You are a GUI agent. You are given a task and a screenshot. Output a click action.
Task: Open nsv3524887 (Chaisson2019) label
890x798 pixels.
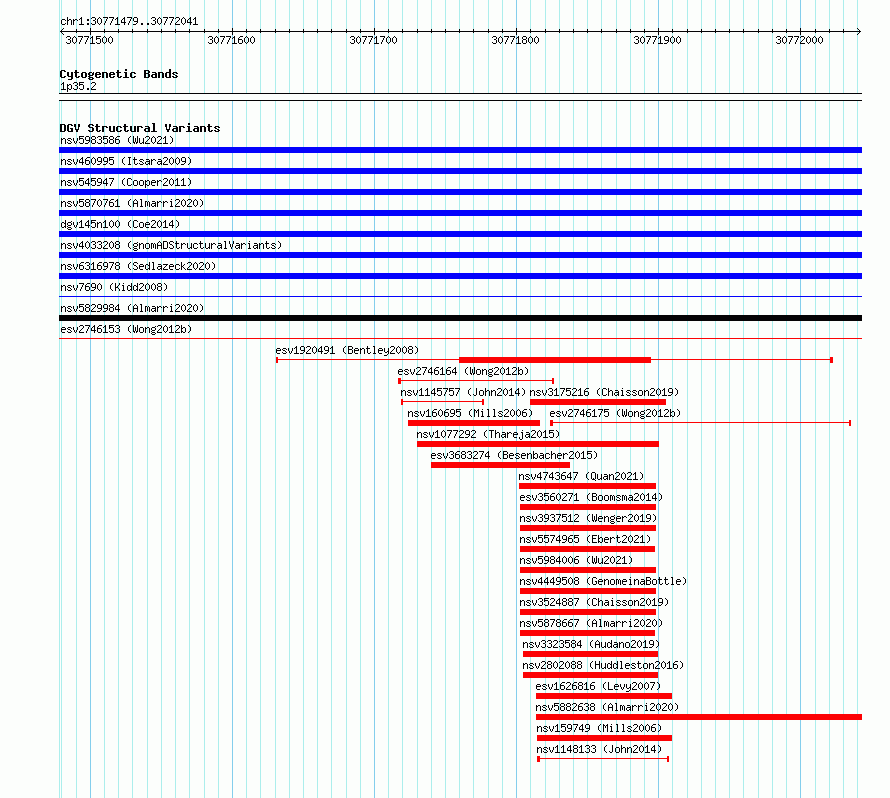[594, 602]
